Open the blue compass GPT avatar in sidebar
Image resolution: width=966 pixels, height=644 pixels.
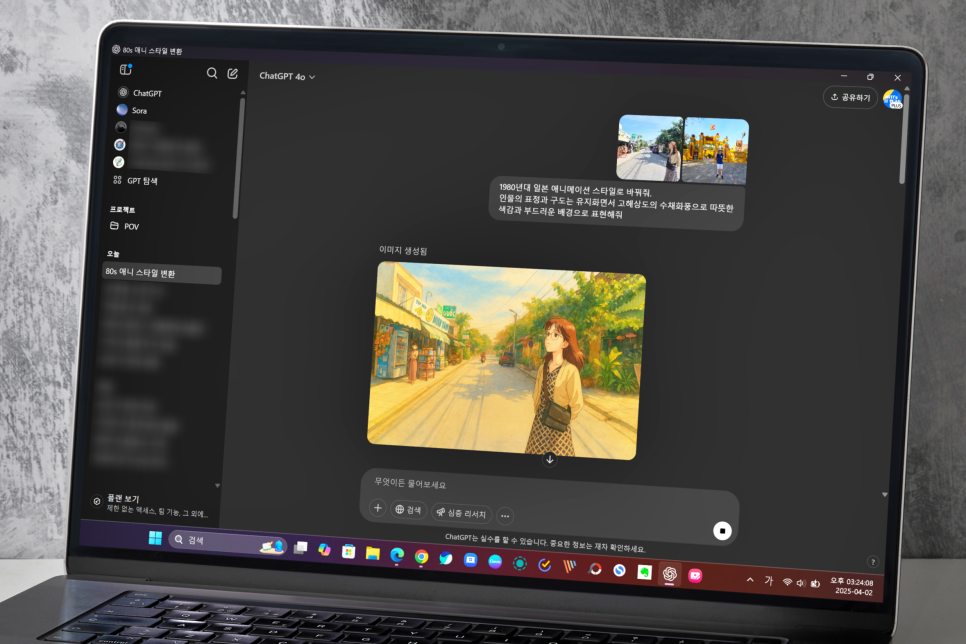tap(120, 144)
